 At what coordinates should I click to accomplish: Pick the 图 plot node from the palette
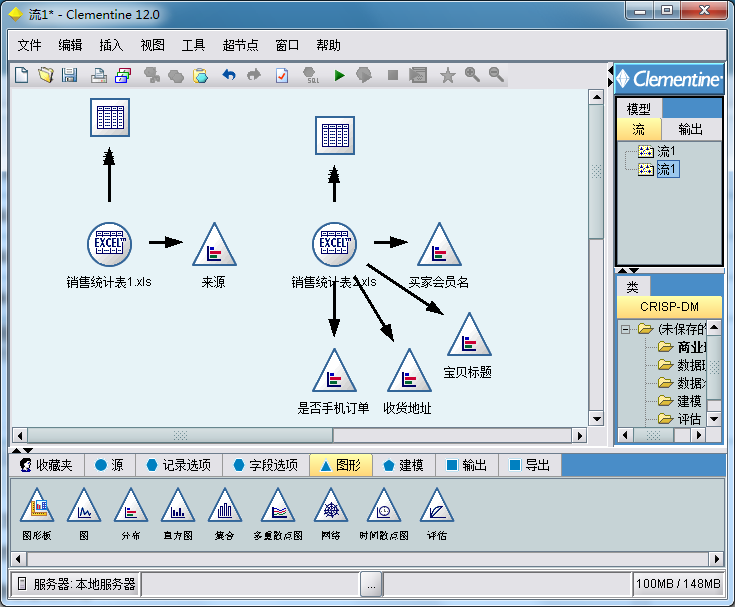pyautogui.click(x=84, y=506)
